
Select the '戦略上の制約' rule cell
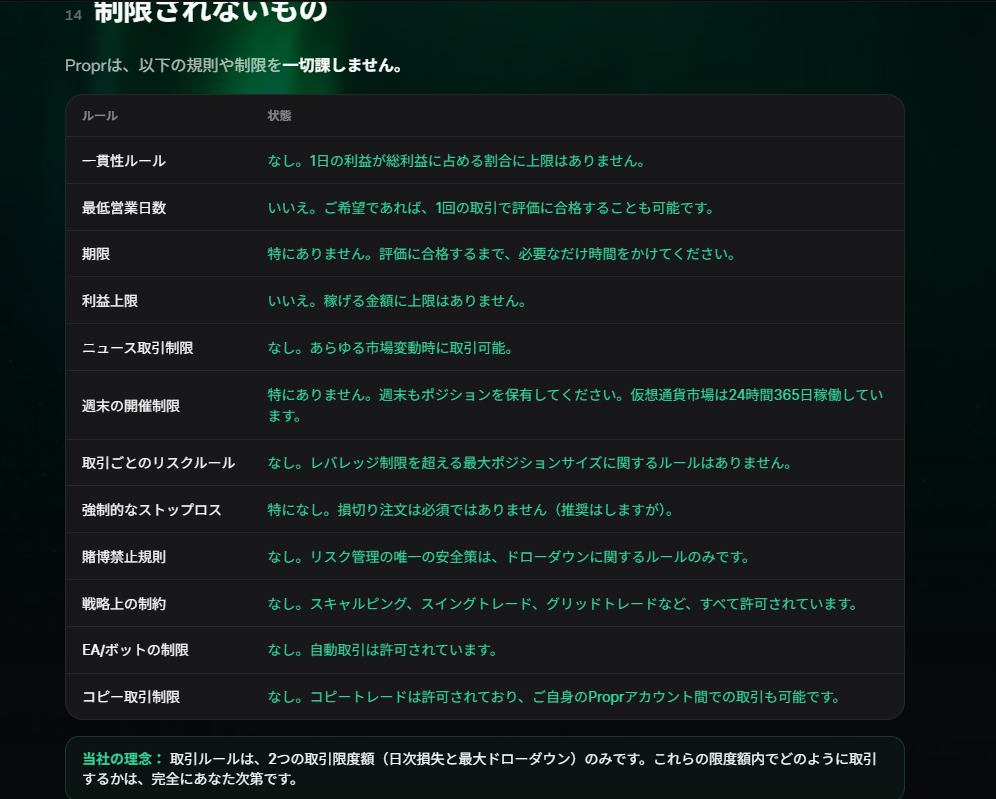click(x=124, y=604)
